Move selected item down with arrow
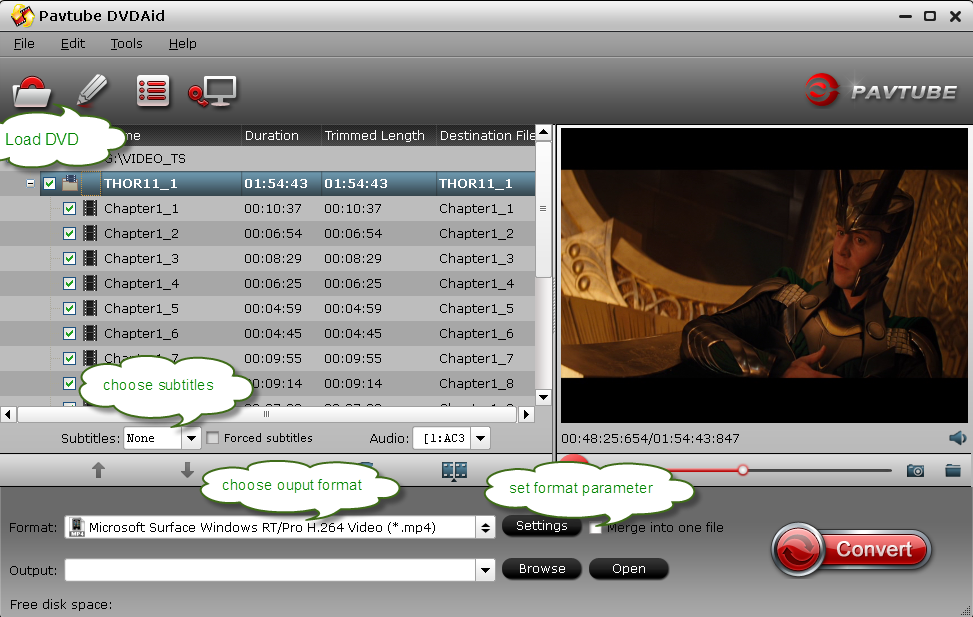The height and width of the screenshot is (617, 973). click(187, 470)
